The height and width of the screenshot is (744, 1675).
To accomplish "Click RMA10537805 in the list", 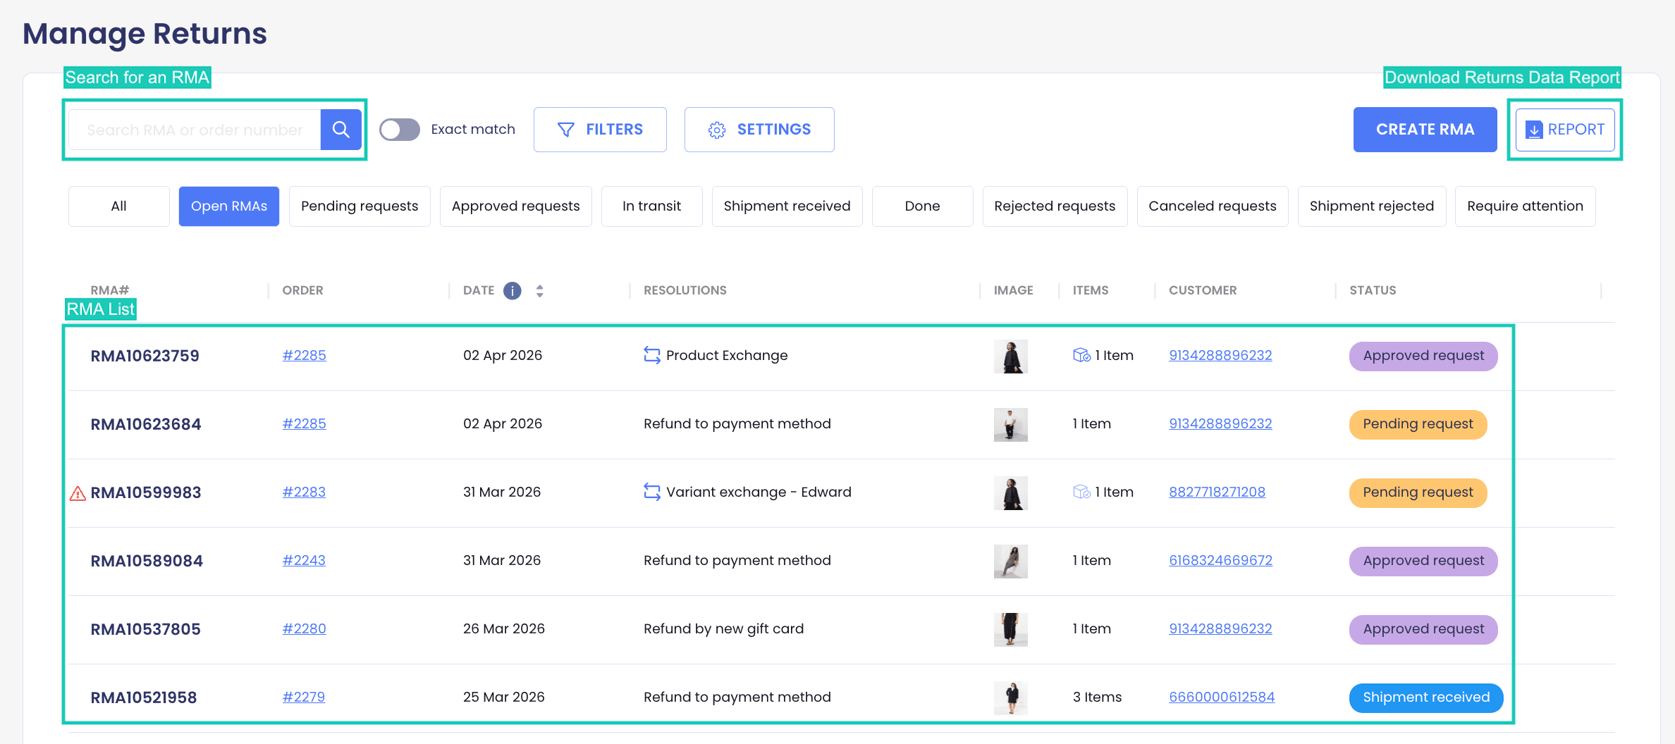I will point(146,629).
